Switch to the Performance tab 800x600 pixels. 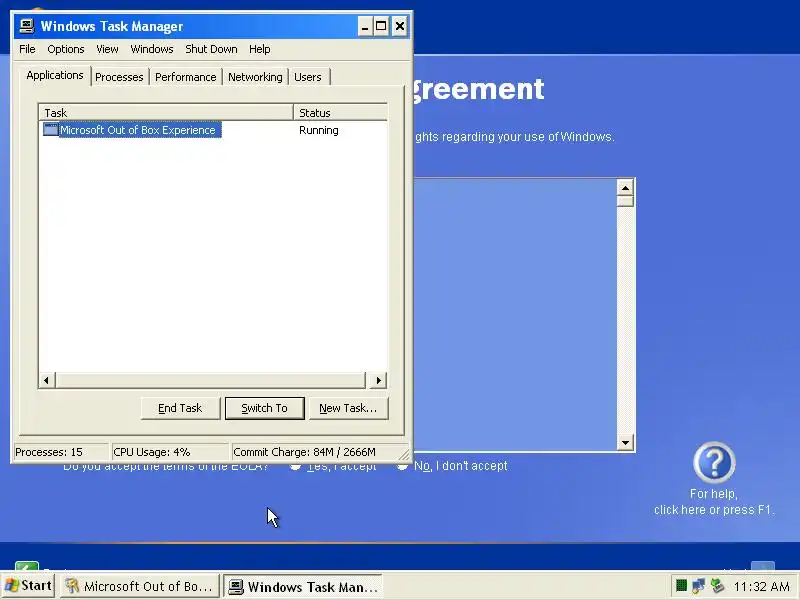(x=186, y=77)
